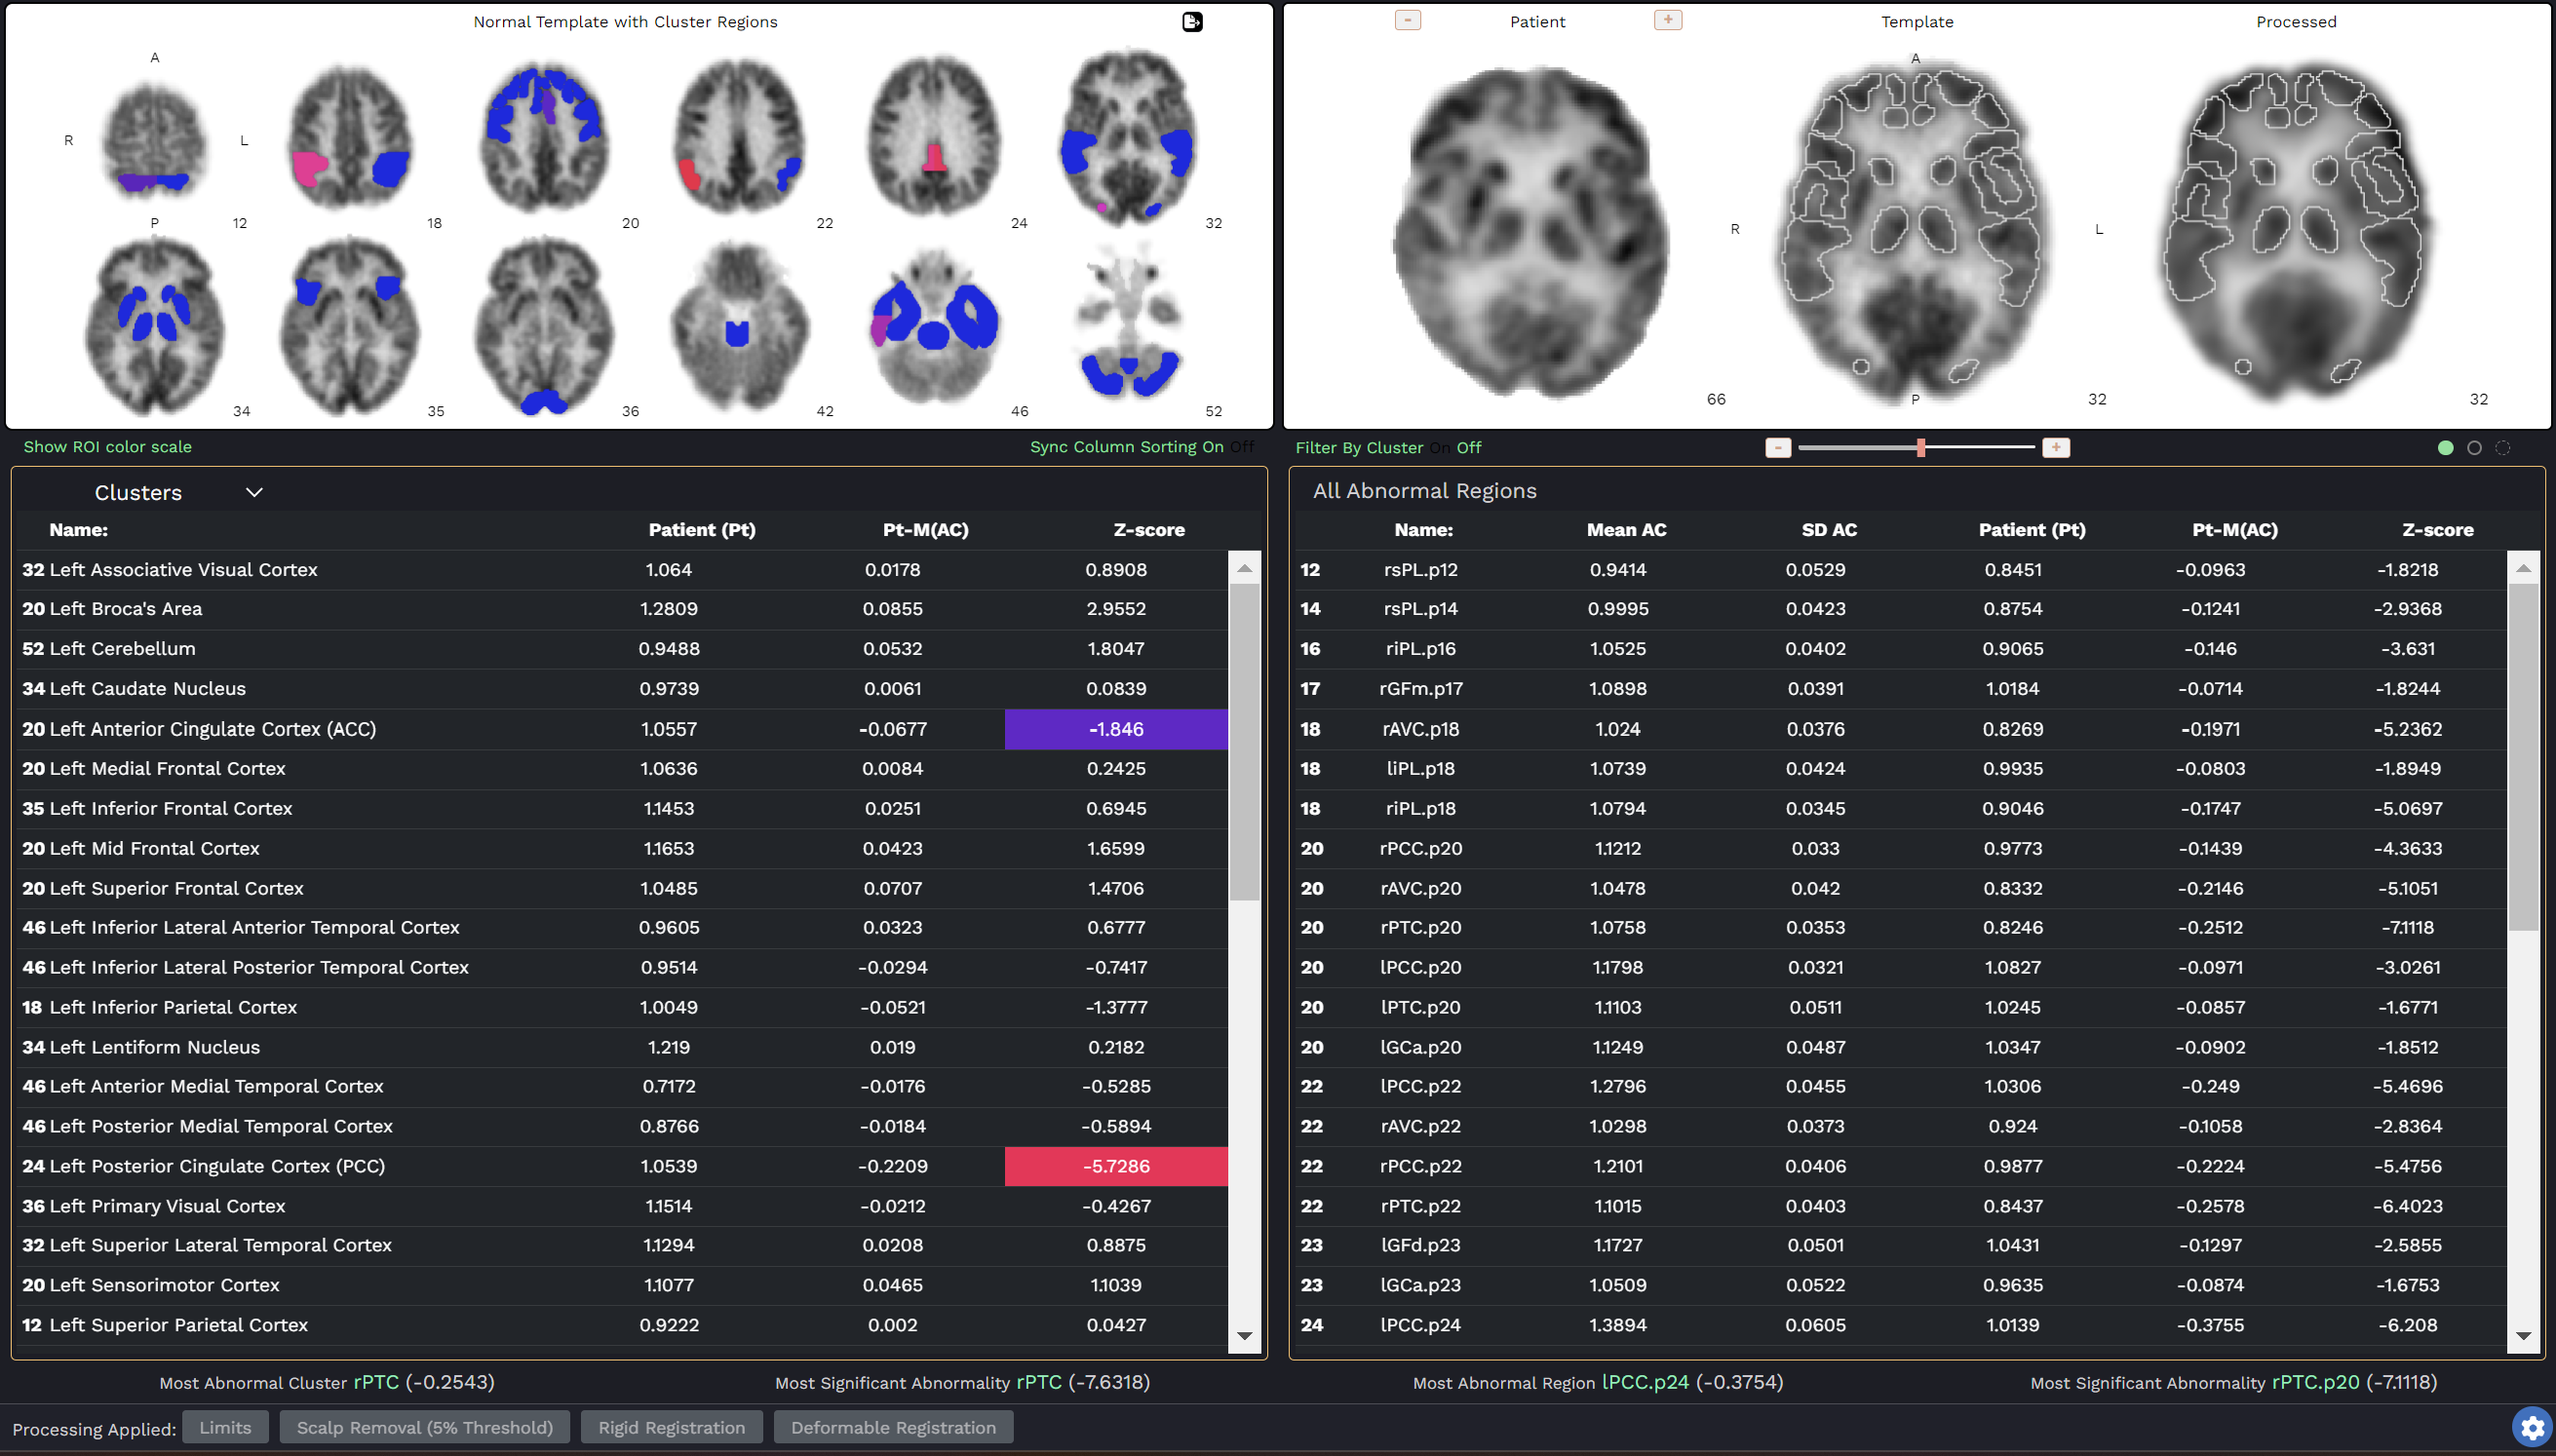Click the plus button right of slice slider

(x=2056, y=448)
